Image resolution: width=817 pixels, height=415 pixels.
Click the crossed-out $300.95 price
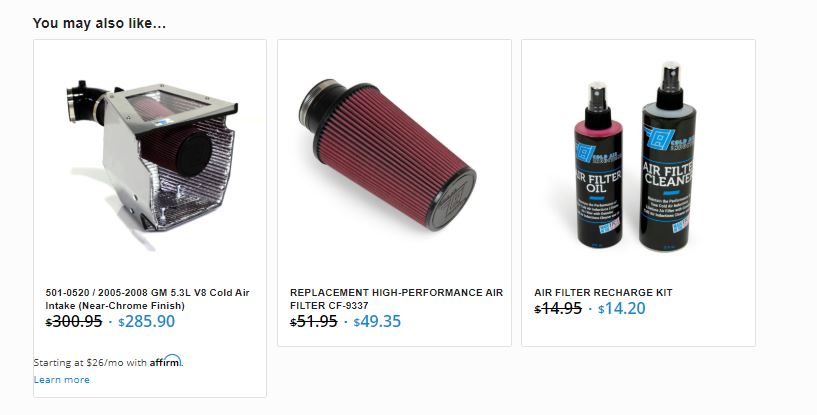73,321
